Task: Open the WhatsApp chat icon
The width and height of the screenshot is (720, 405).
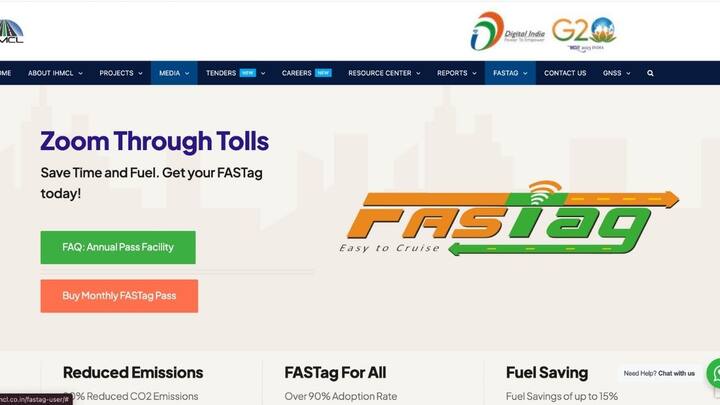Action: [x=715, y=374]
